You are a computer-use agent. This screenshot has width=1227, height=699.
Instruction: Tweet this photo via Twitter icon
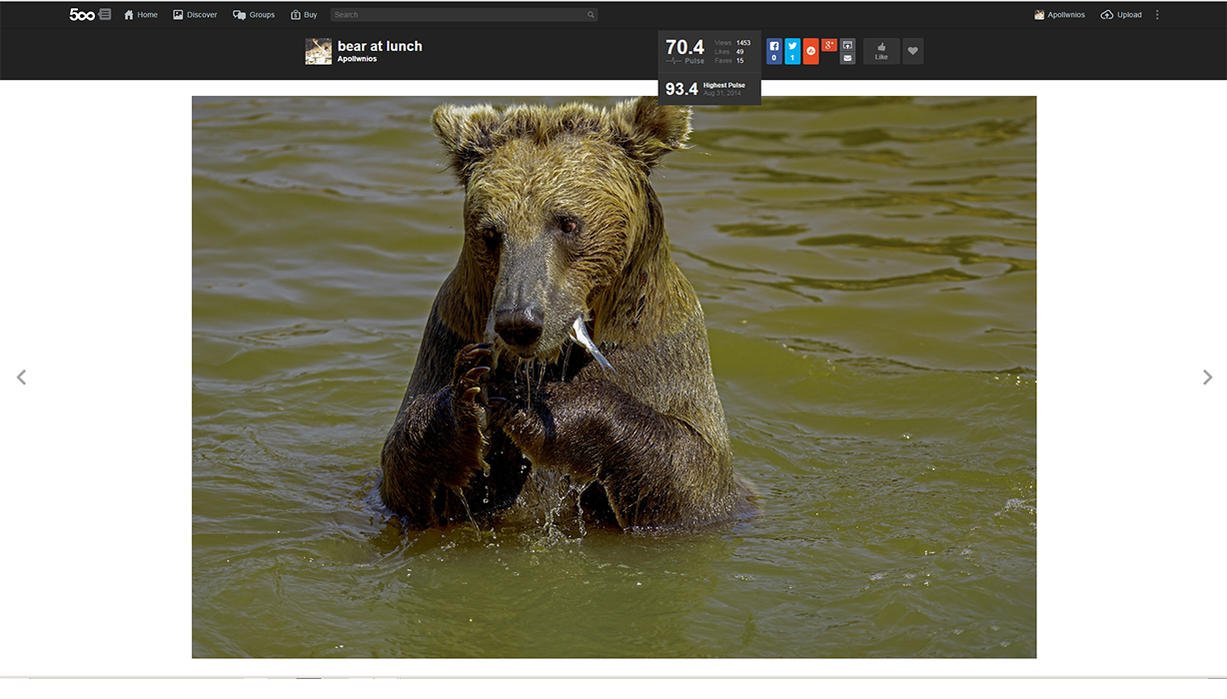pyautogui.click(x=792, y=51)
